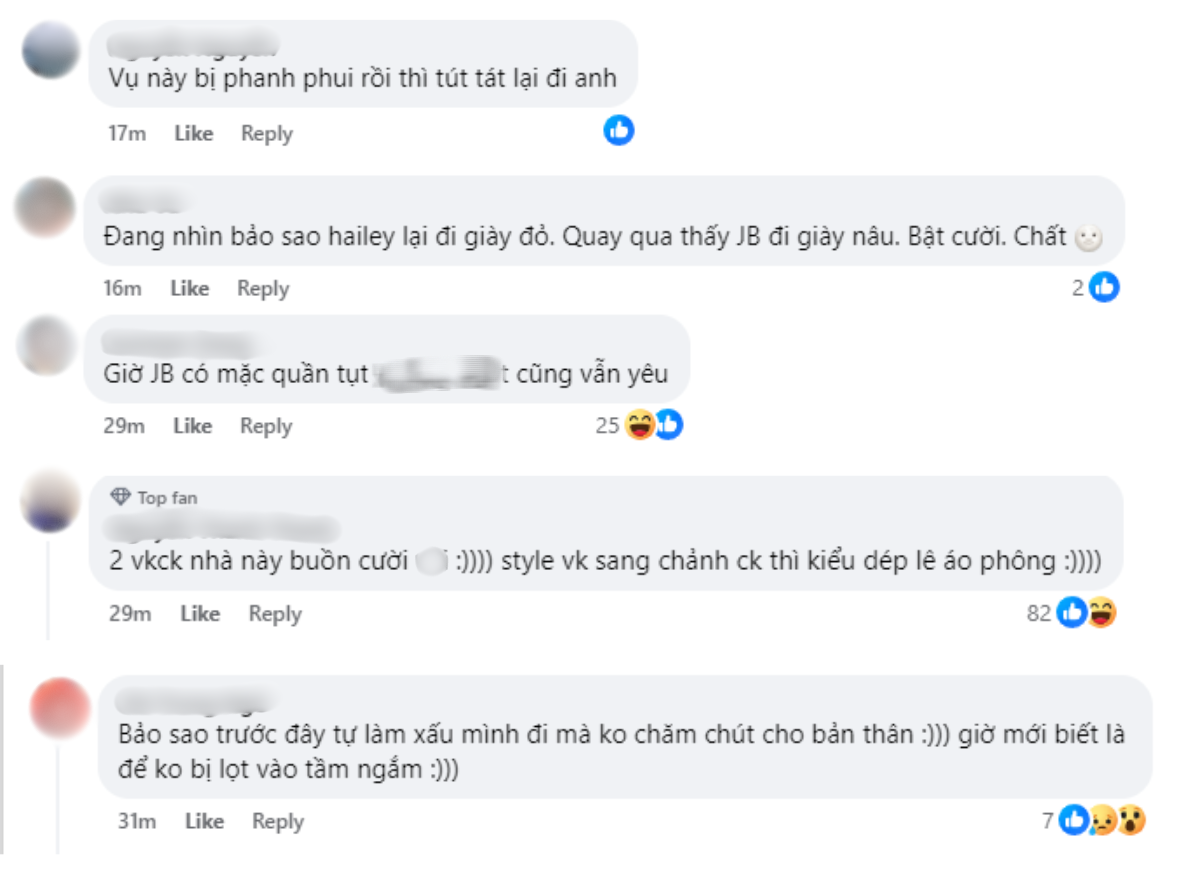
Task: Open the profile avatar of the first commenter
Action: [x=51, y=50]
